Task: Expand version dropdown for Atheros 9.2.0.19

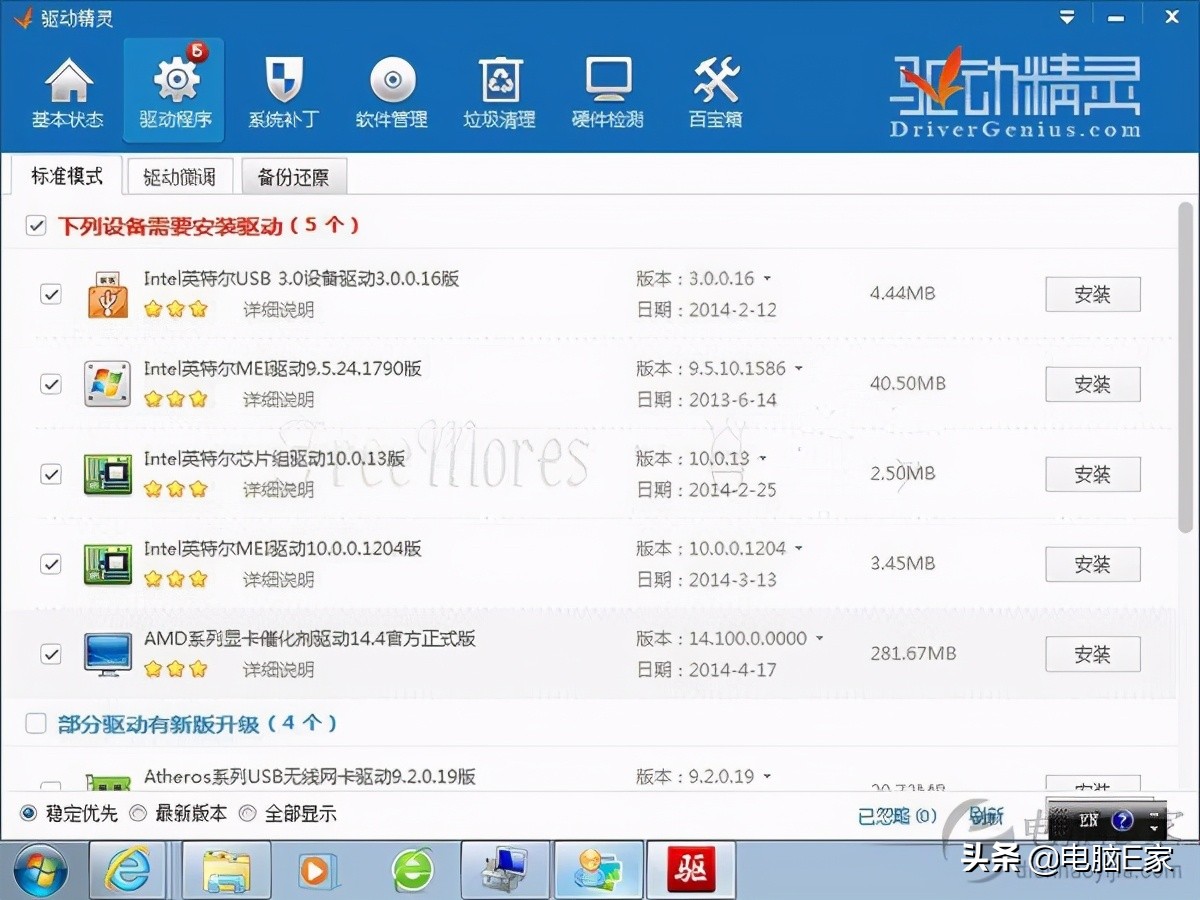Action: (769, 776)
